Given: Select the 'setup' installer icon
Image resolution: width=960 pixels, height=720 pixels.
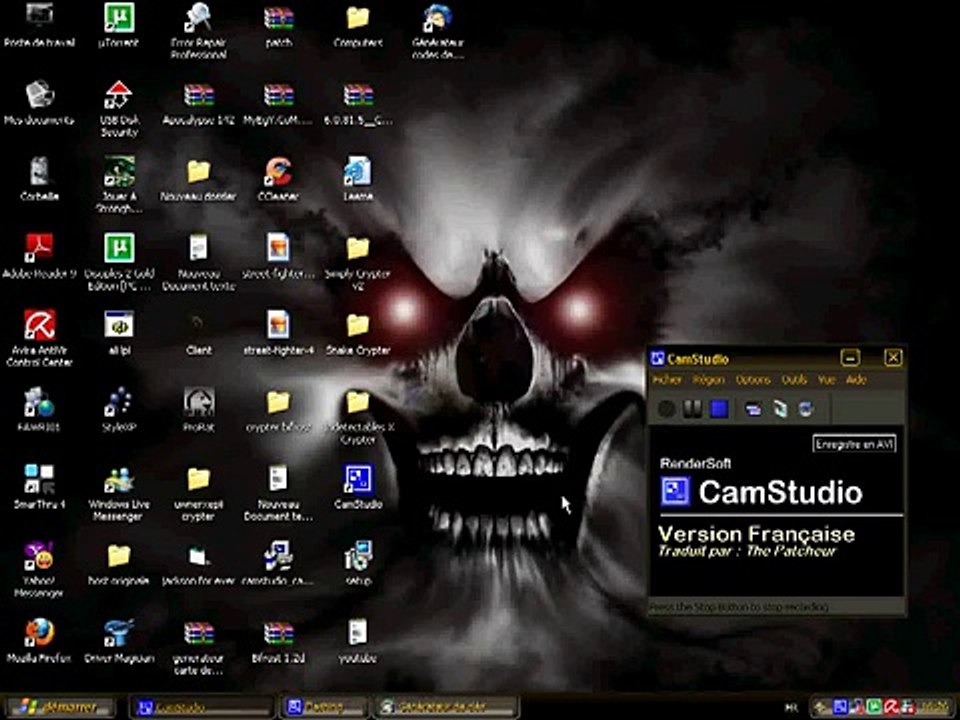Looking at the screenshot, I should [358, 563].
